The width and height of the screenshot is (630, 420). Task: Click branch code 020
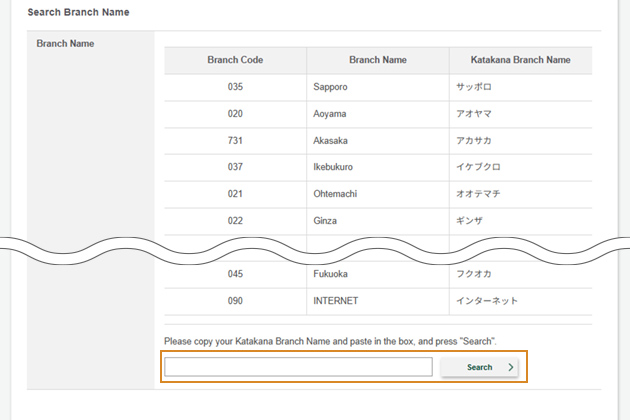[235, 114]
